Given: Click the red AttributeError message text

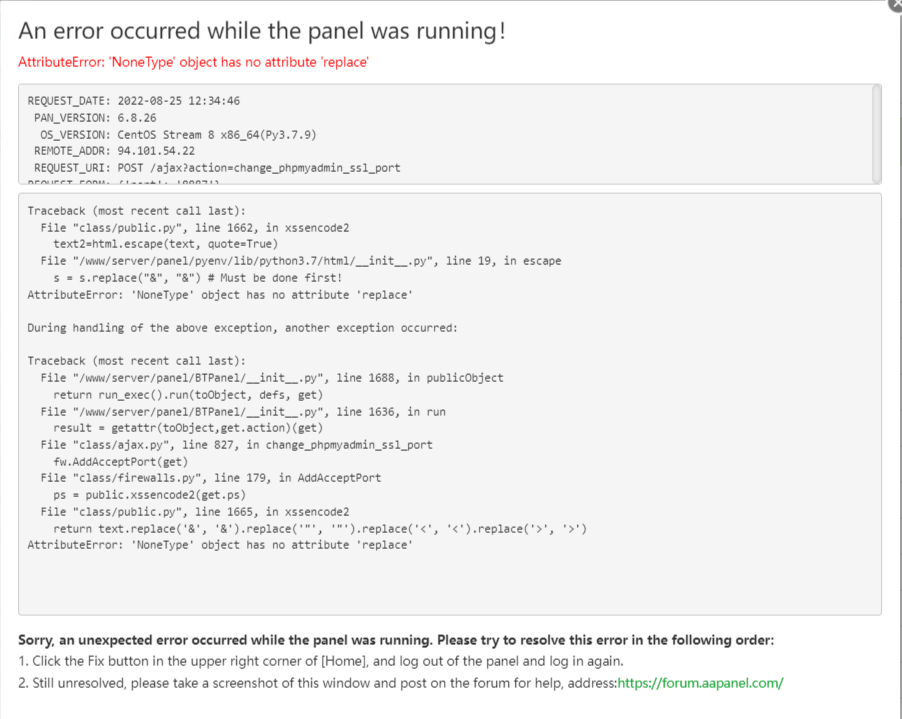Looking at the screenshot, I should [x=194, y=62].
